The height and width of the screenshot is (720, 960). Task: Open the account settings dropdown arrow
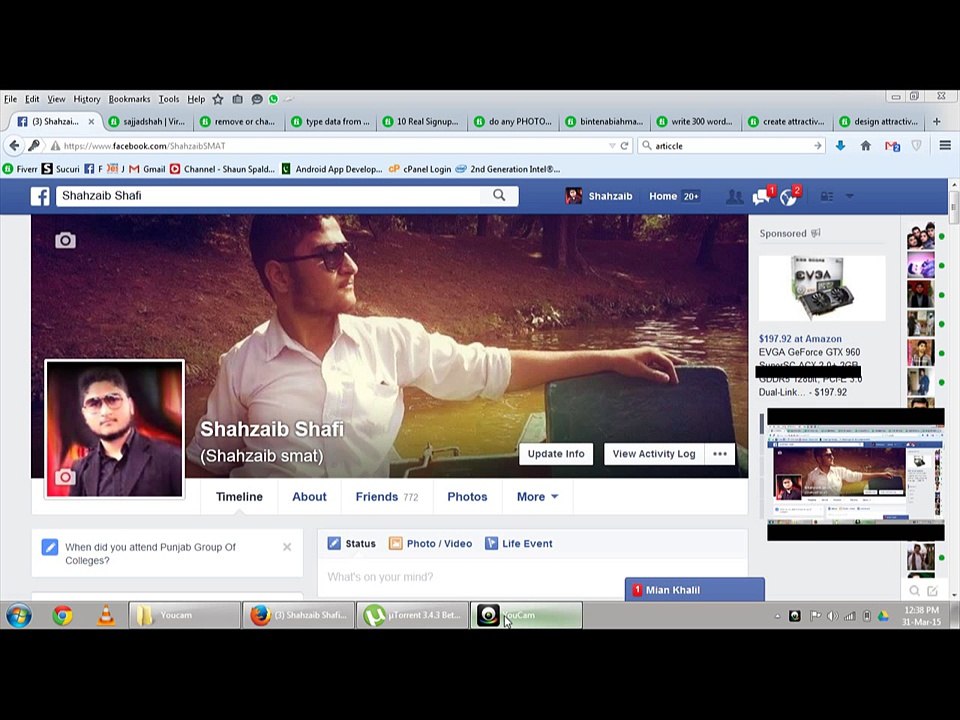coord(850,196)
